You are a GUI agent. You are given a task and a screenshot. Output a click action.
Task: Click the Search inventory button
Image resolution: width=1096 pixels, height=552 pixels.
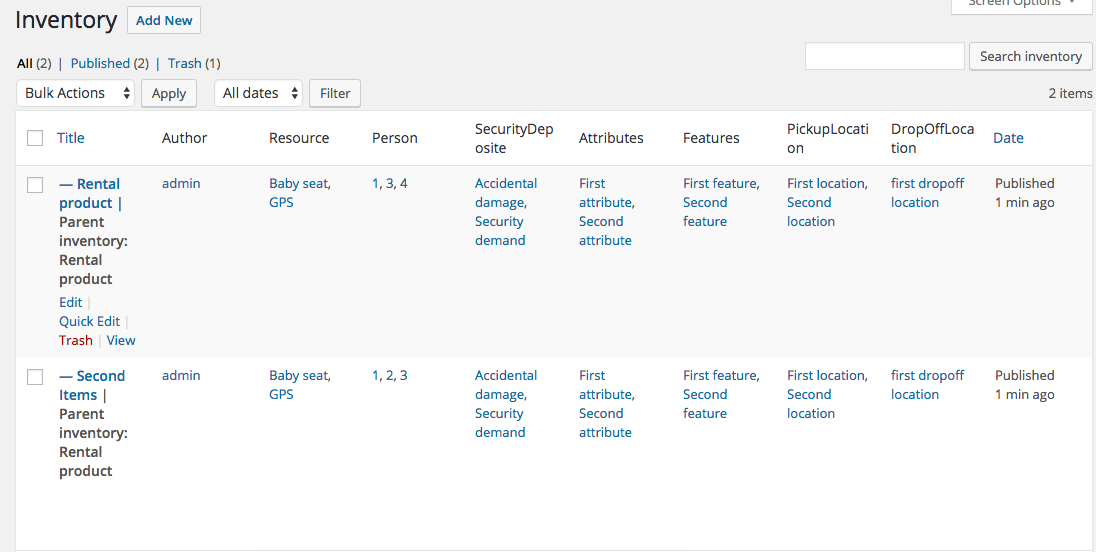point(1030,57)
